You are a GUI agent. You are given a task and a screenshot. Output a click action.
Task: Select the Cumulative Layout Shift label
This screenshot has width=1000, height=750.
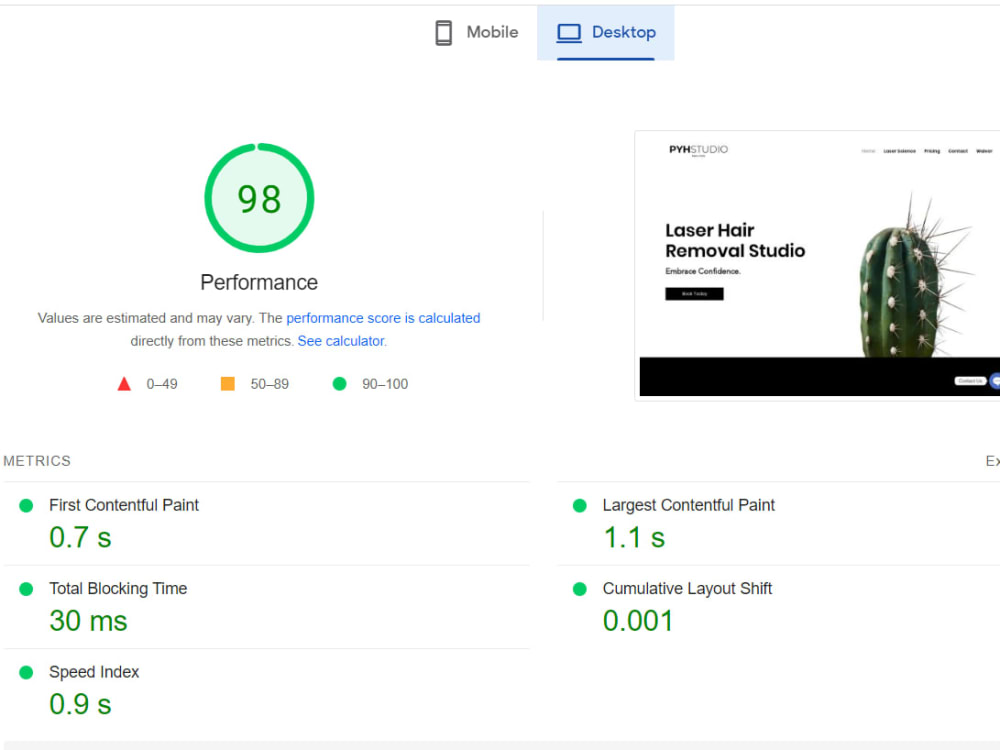(688, 589)
